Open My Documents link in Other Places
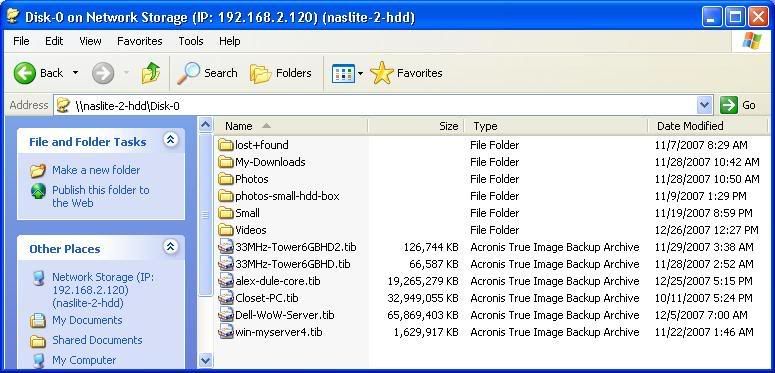The height and width of the screenshot is (373, 775). (x=87, y=320)
